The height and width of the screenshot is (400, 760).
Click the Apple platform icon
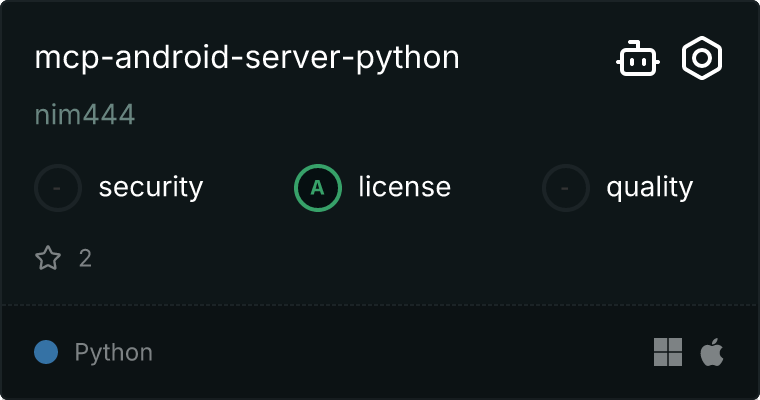712,352
